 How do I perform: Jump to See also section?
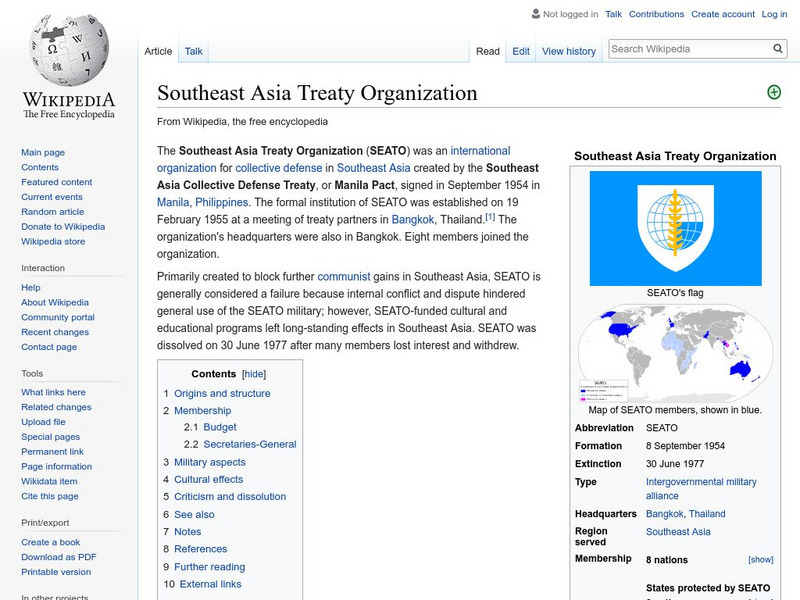[x=194, y=514]
